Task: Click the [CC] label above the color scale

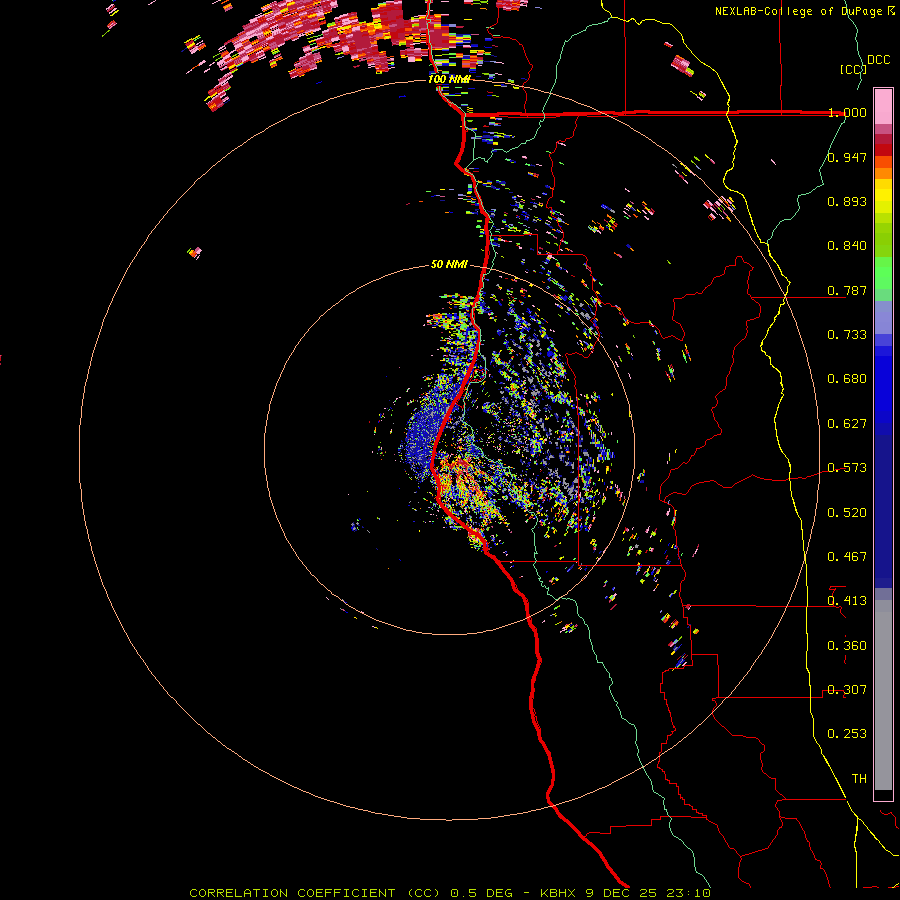Action: (x=854, y=69)
